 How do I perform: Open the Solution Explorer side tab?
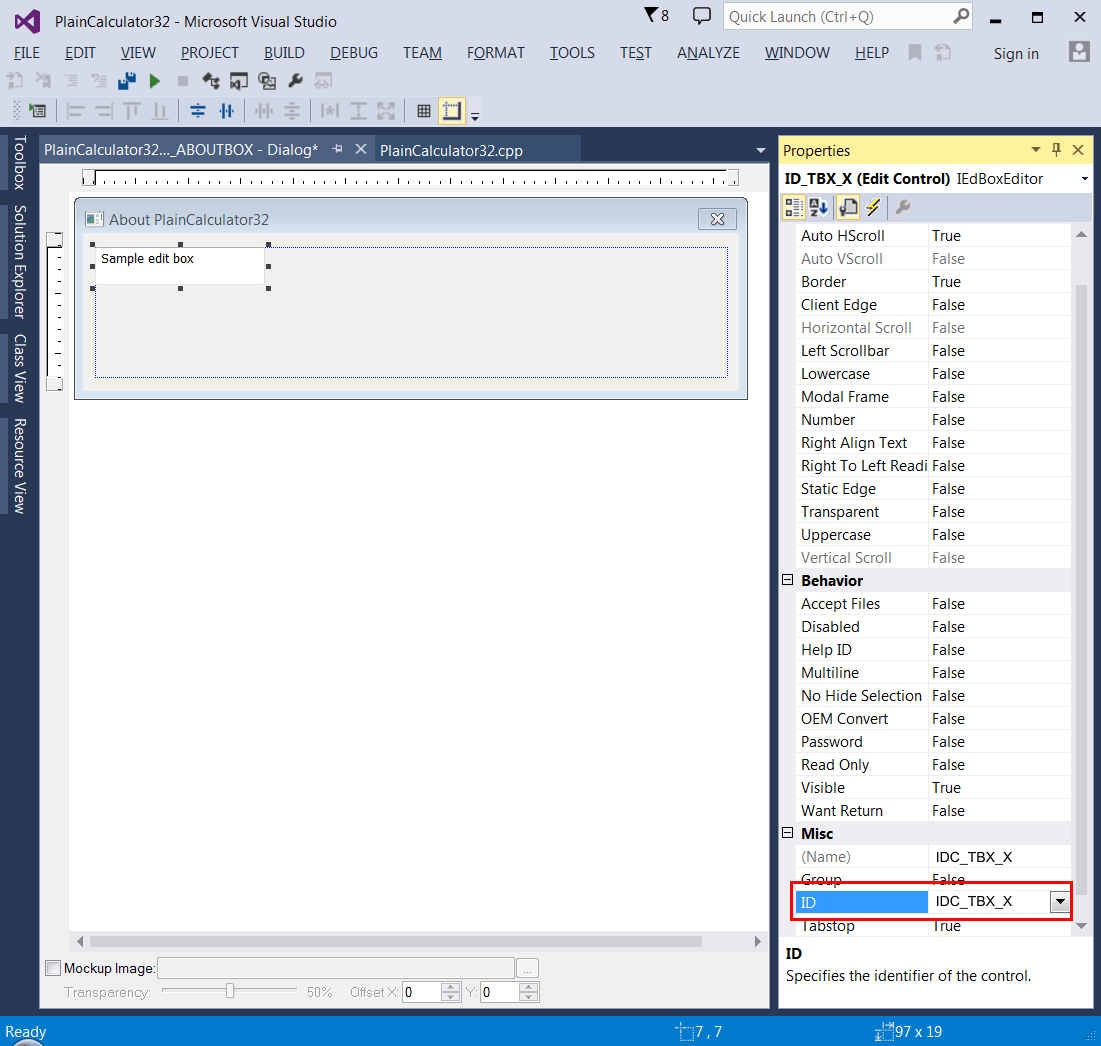[20, 262]
